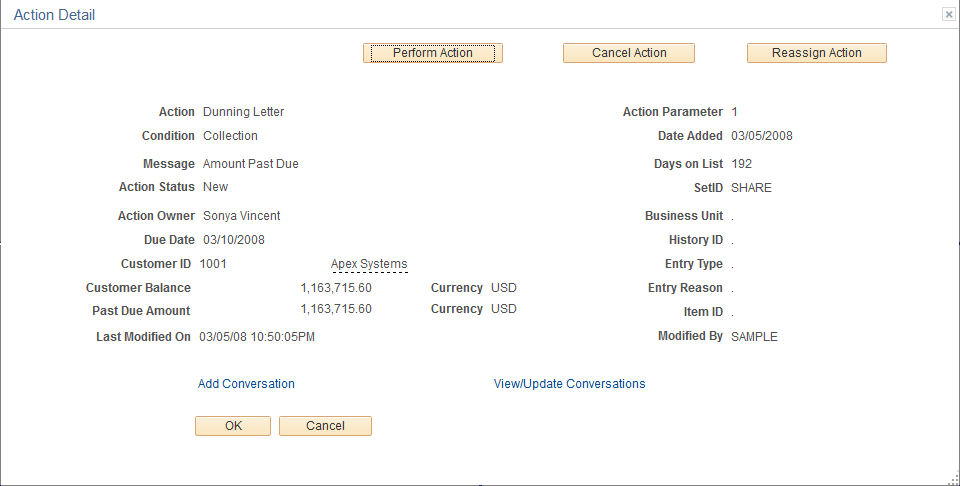Select the Modified By value SAMPLE
Viewport: 960px width, 486px height.
click(754, 337)
